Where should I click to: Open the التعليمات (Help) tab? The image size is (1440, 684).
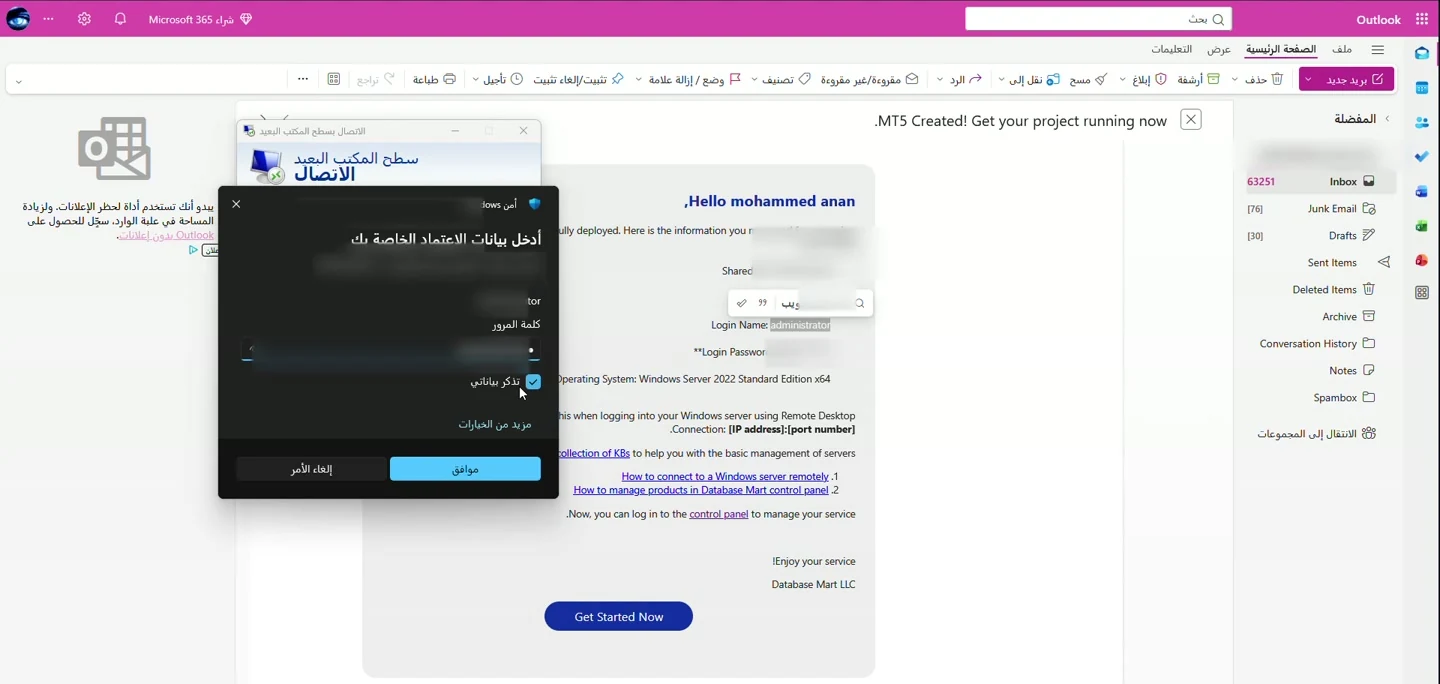click(1171, 49)
